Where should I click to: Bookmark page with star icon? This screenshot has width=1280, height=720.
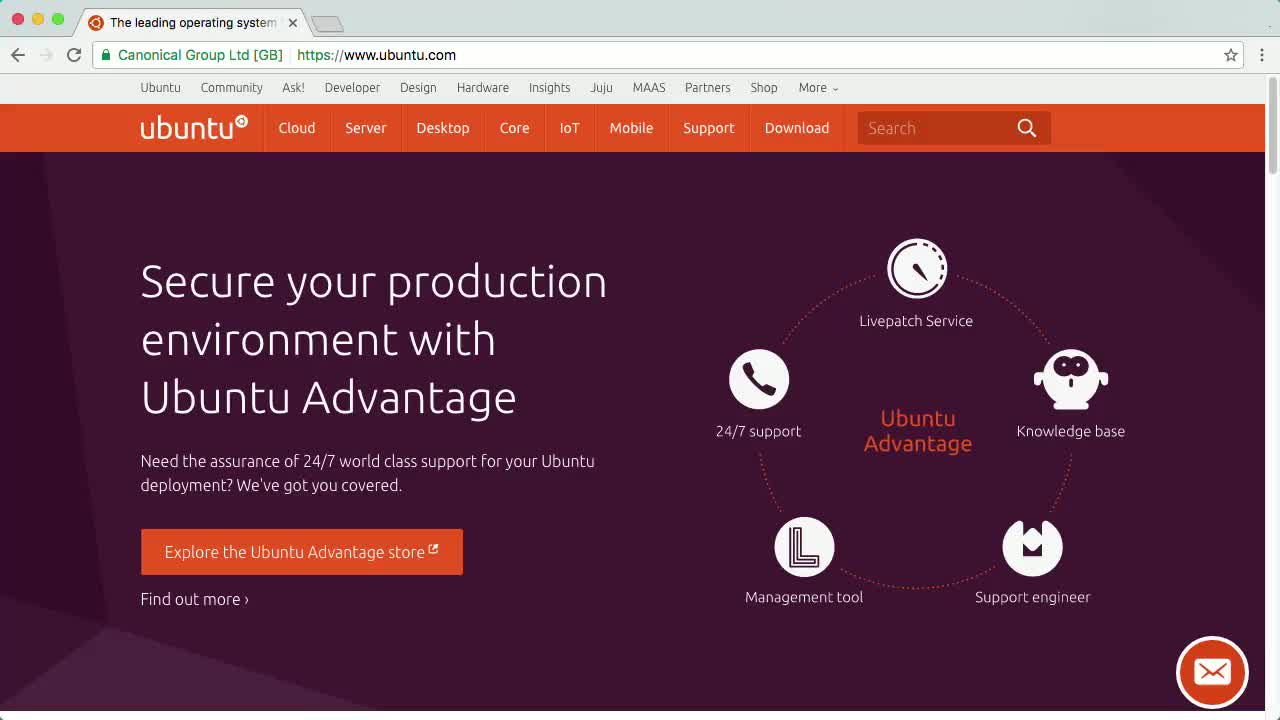(1231, 55)
